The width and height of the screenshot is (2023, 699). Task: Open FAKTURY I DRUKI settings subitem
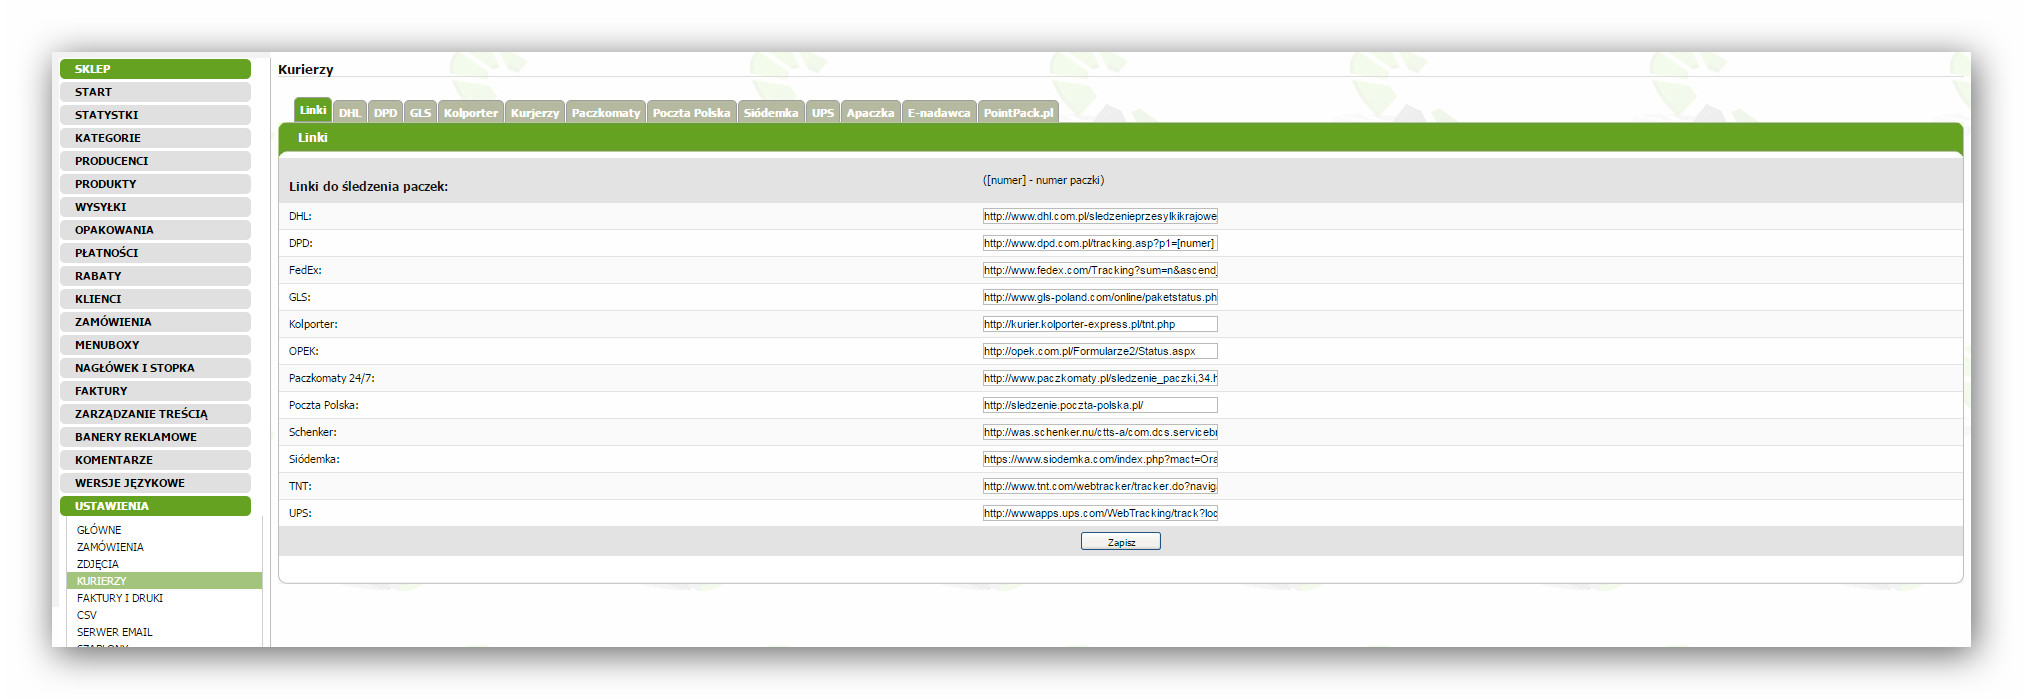[x=120, y=598]
